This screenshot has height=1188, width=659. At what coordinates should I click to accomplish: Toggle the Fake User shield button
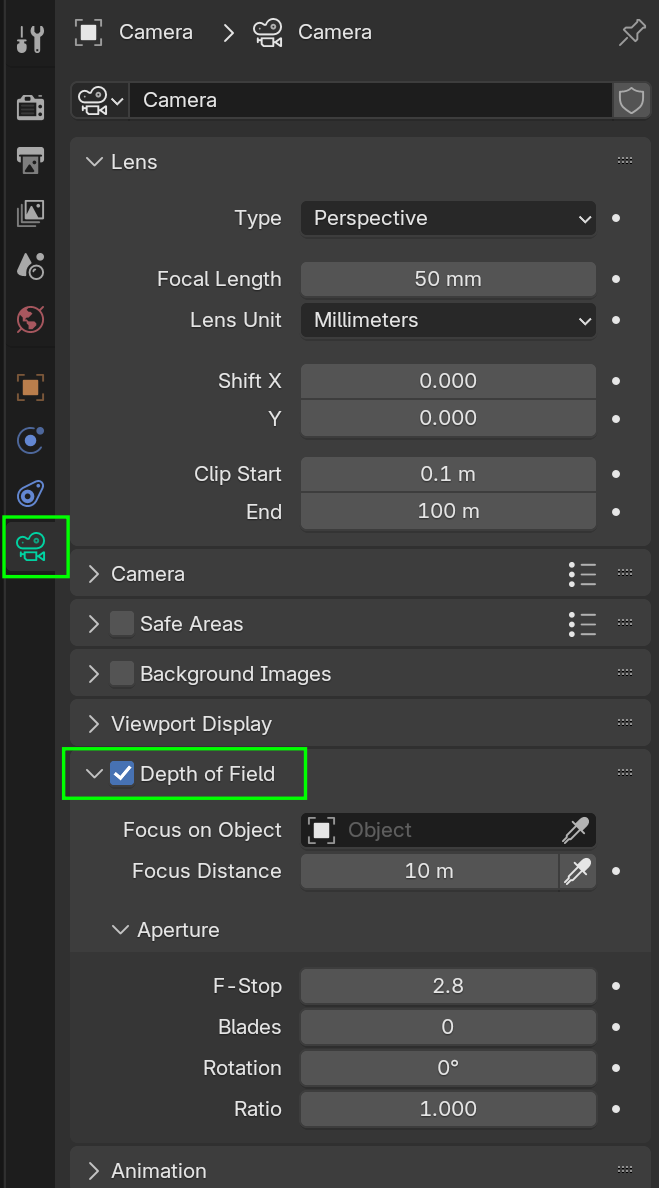coord(632,100)
